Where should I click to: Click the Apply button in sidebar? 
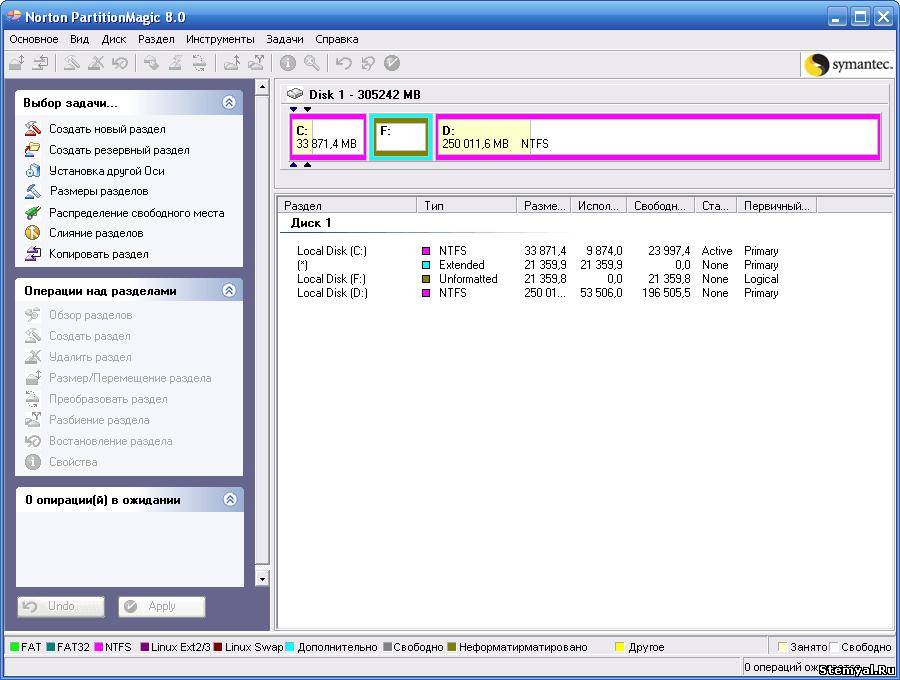[x=162, y=607]
